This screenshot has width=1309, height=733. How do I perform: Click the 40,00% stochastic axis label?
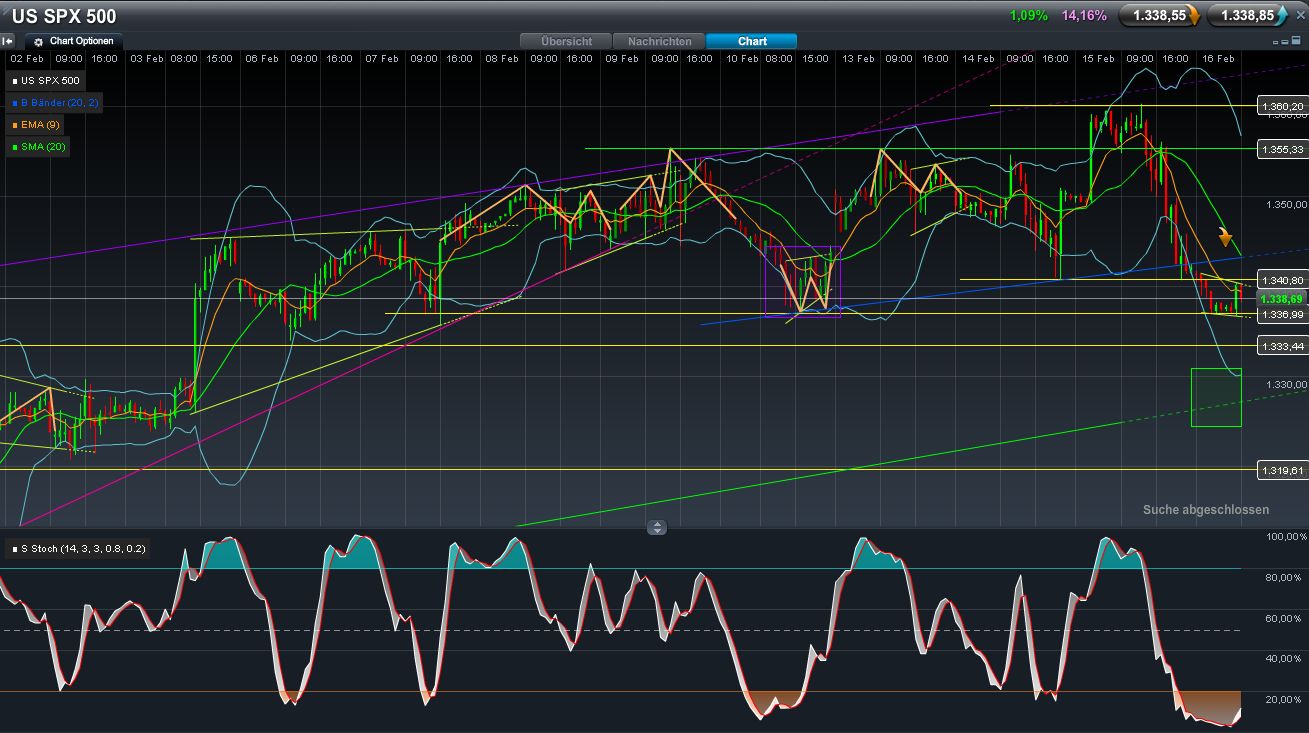pos(1284,658)
